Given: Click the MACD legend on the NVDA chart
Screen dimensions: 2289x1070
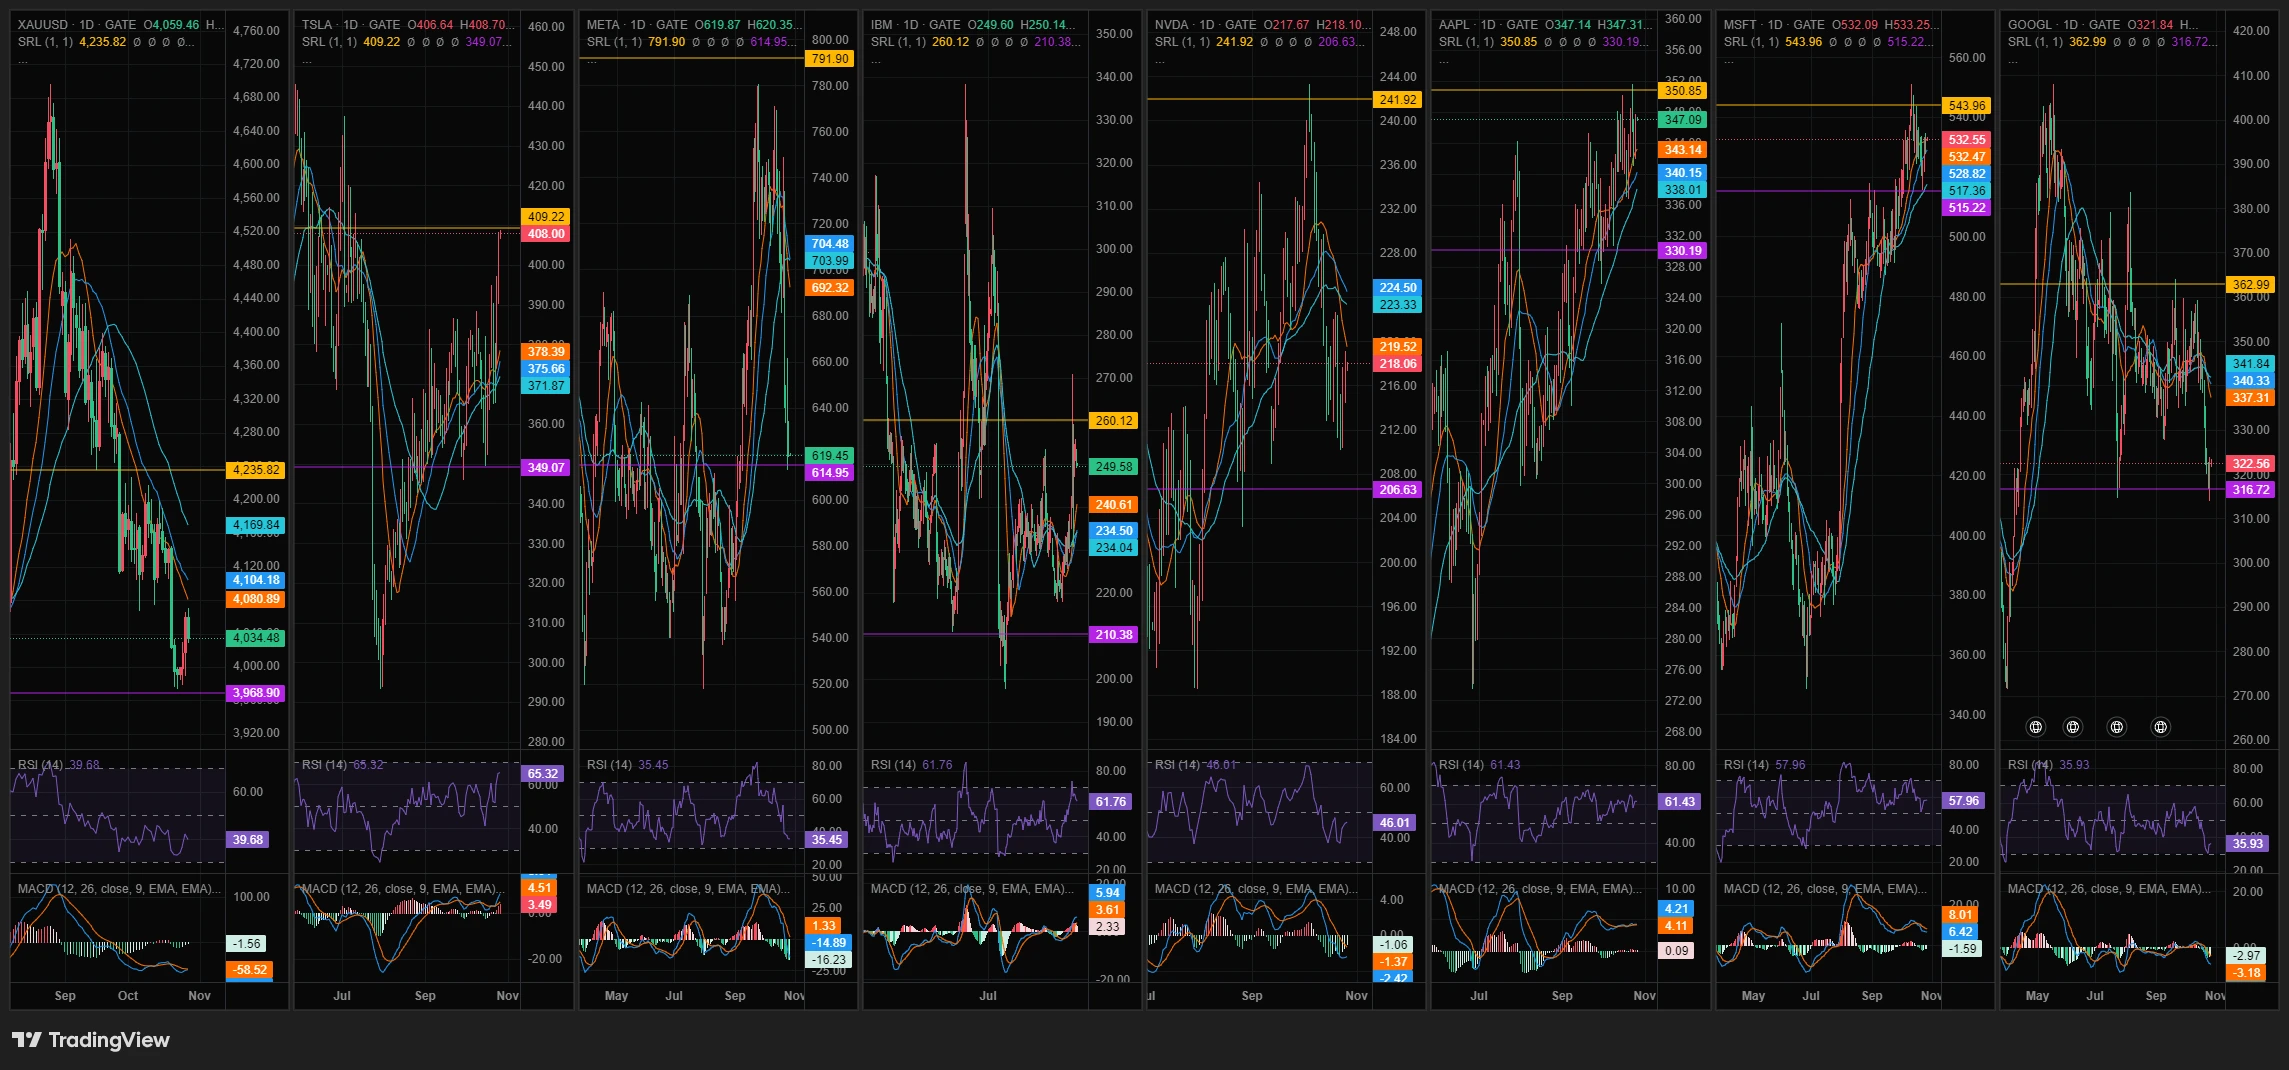Looking at the screenshot, I should tap(1256, 889).
